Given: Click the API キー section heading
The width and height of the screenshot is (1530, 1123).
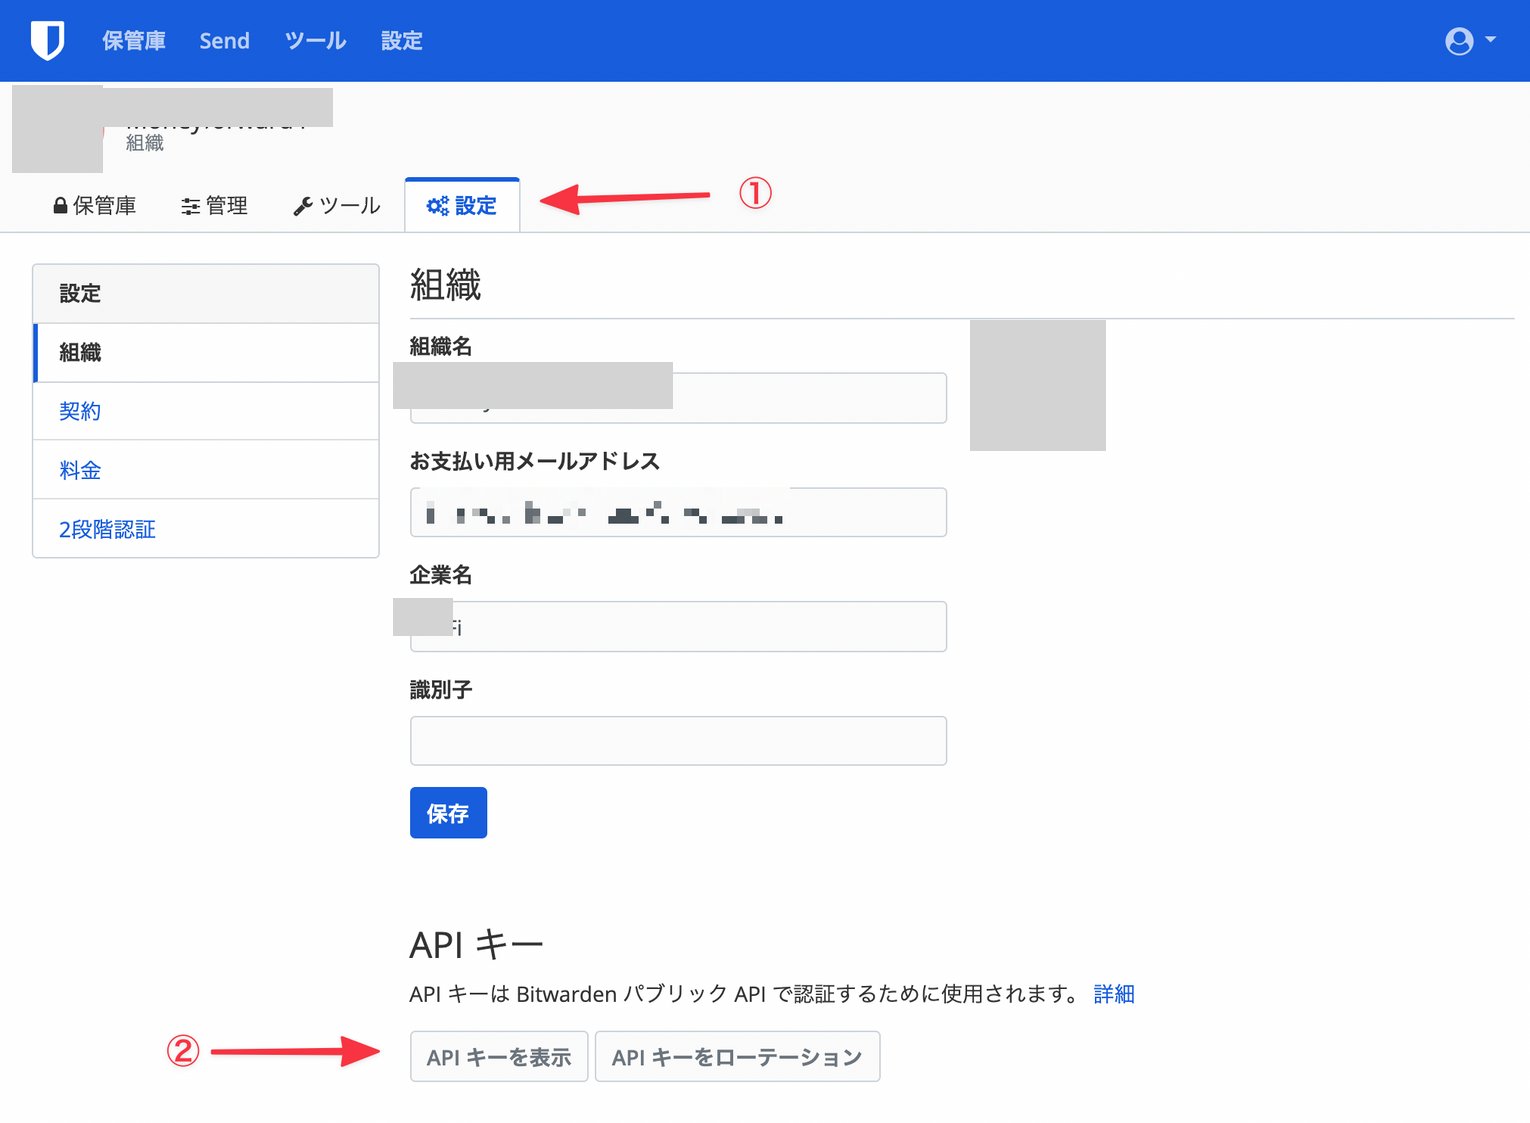Looking at the screenshot, I should [476, 944].
